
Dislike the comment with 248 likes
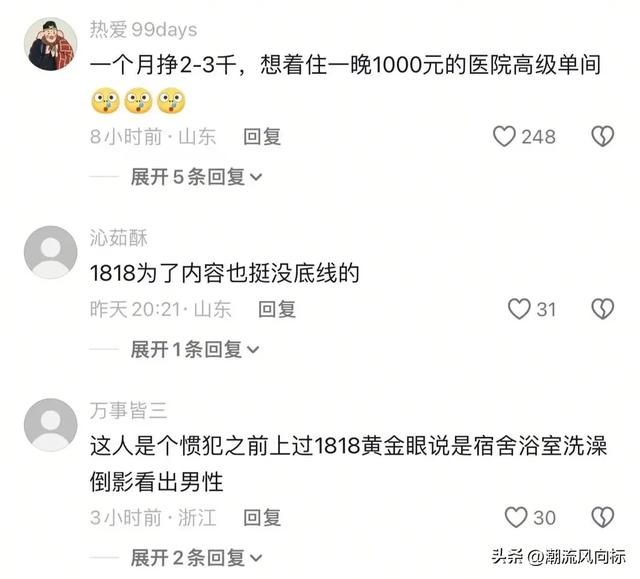click(602, 136)
